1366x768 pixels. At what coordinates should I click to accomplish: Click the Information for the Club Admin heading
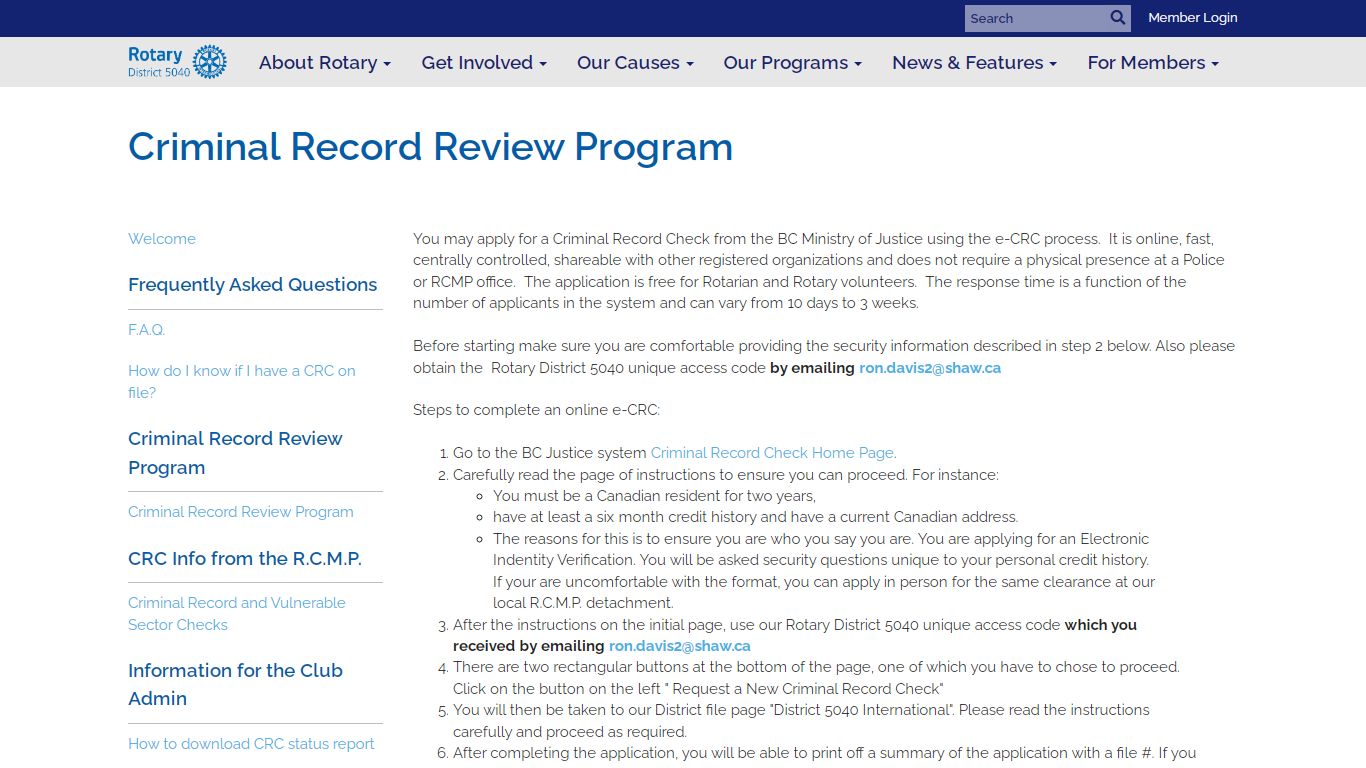coord(235,684)
